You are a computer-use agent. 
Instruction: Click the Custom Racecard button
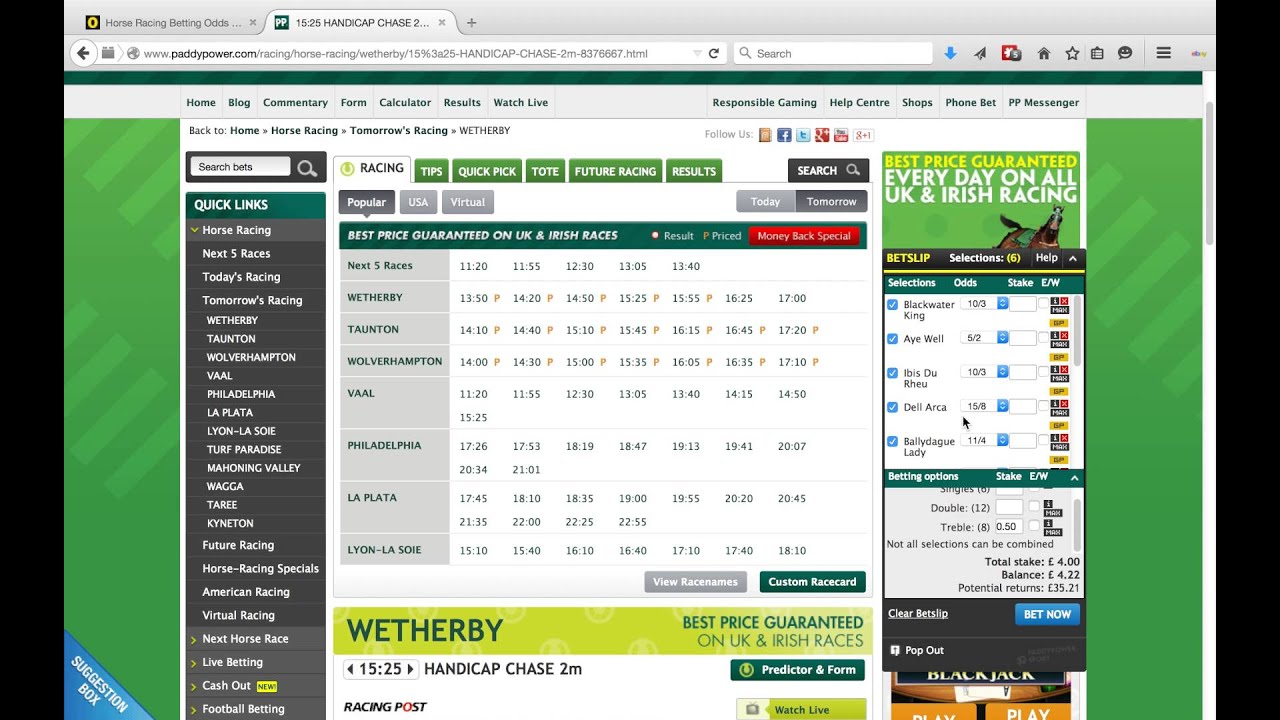(x=812, y=582)
